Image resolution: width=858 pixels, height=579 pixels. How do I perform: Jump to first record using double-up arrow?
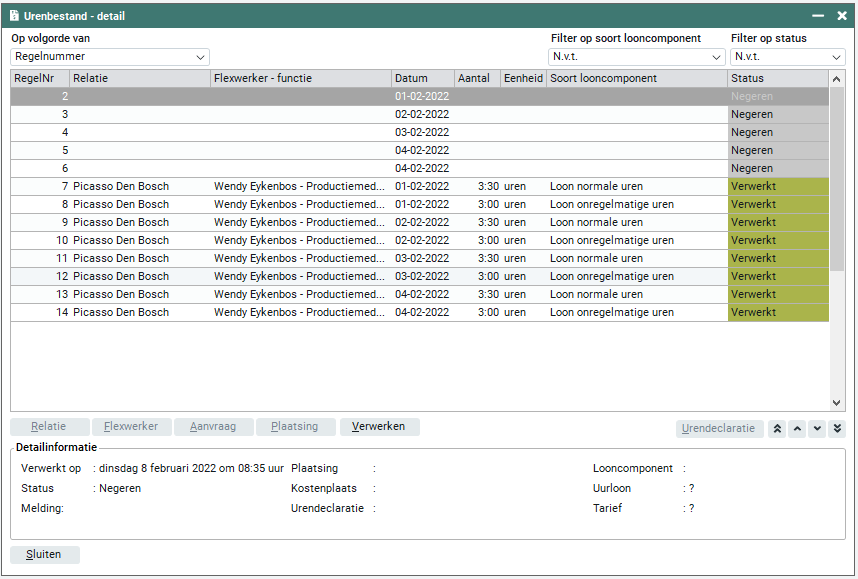(x=778, y=428)
